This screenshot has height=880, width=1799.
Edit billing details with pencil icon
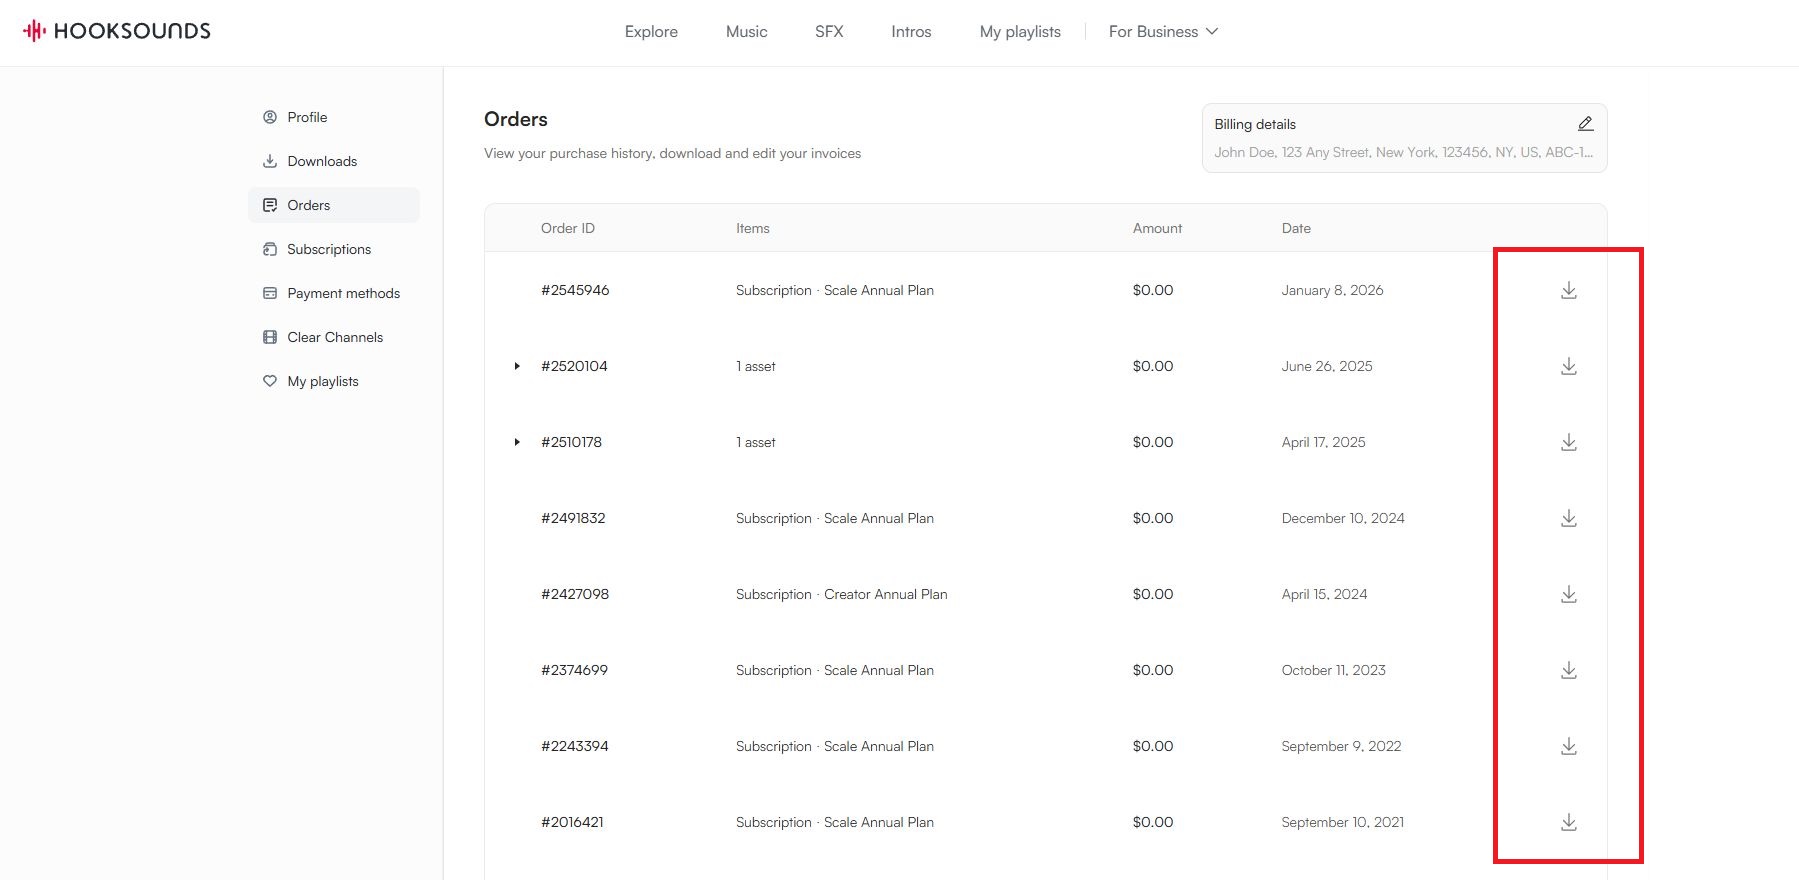(1585, 124)
